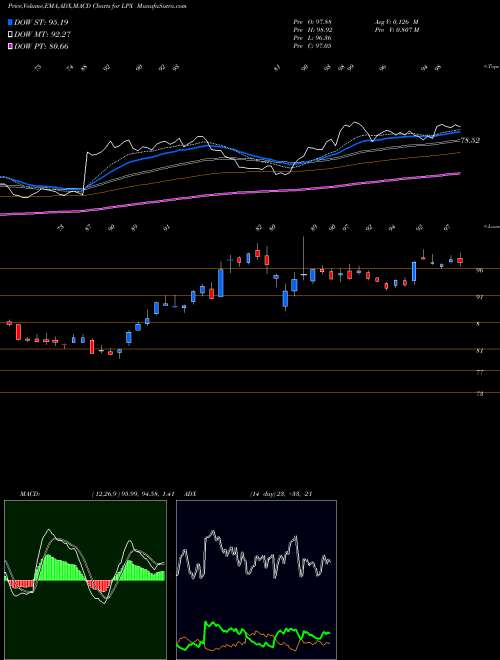Select the 'DOW ST: 95.19' legend label
The width and height of the screenshot is (500, 660).
41,22
